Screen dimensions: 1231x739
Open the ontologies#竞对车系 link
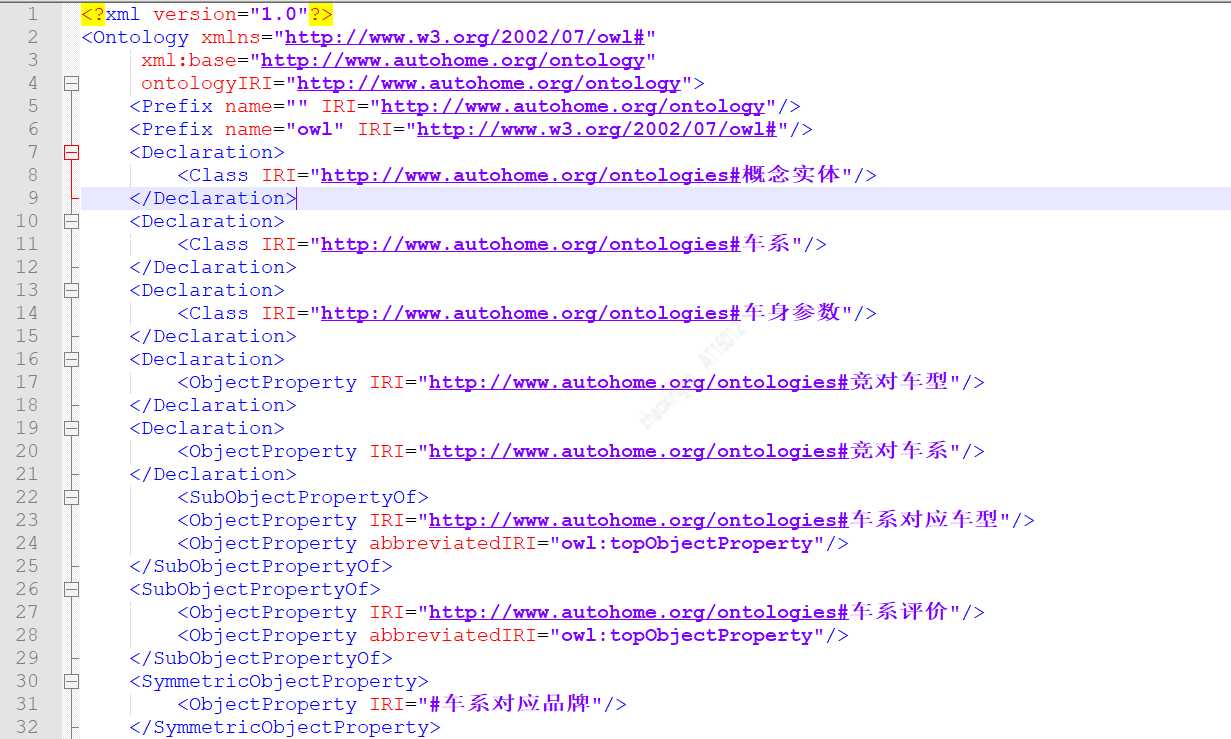tap(688, 452)
